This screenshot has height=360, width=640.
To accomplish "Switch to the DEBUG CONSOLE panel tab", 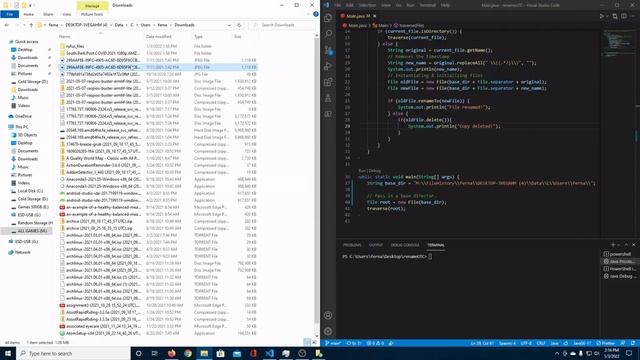I will (405, 245).
